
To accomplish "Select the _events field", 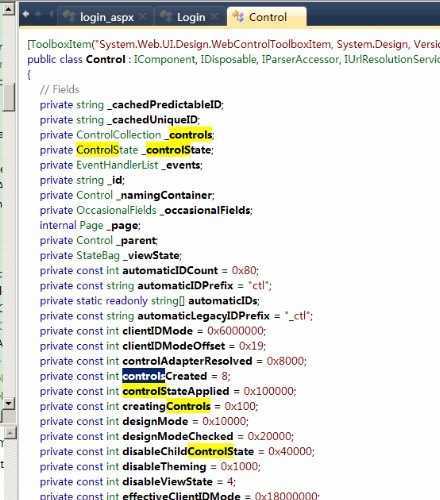I will tap(181, 165).
